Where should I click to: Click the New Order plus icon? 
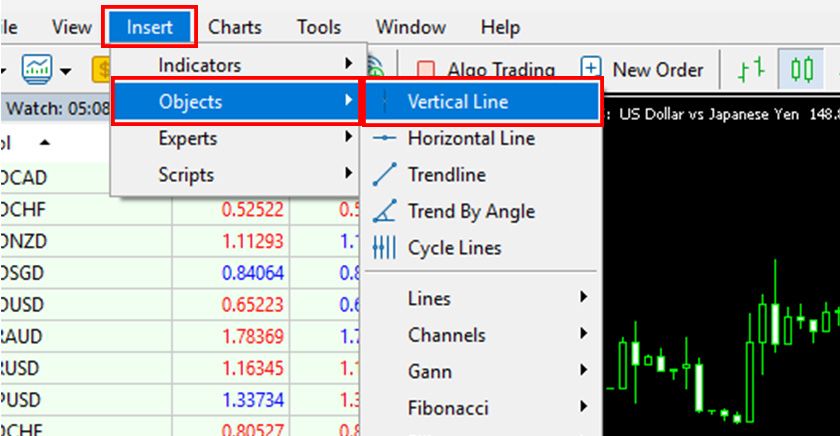pyautogui.click(x=591, y=69)
